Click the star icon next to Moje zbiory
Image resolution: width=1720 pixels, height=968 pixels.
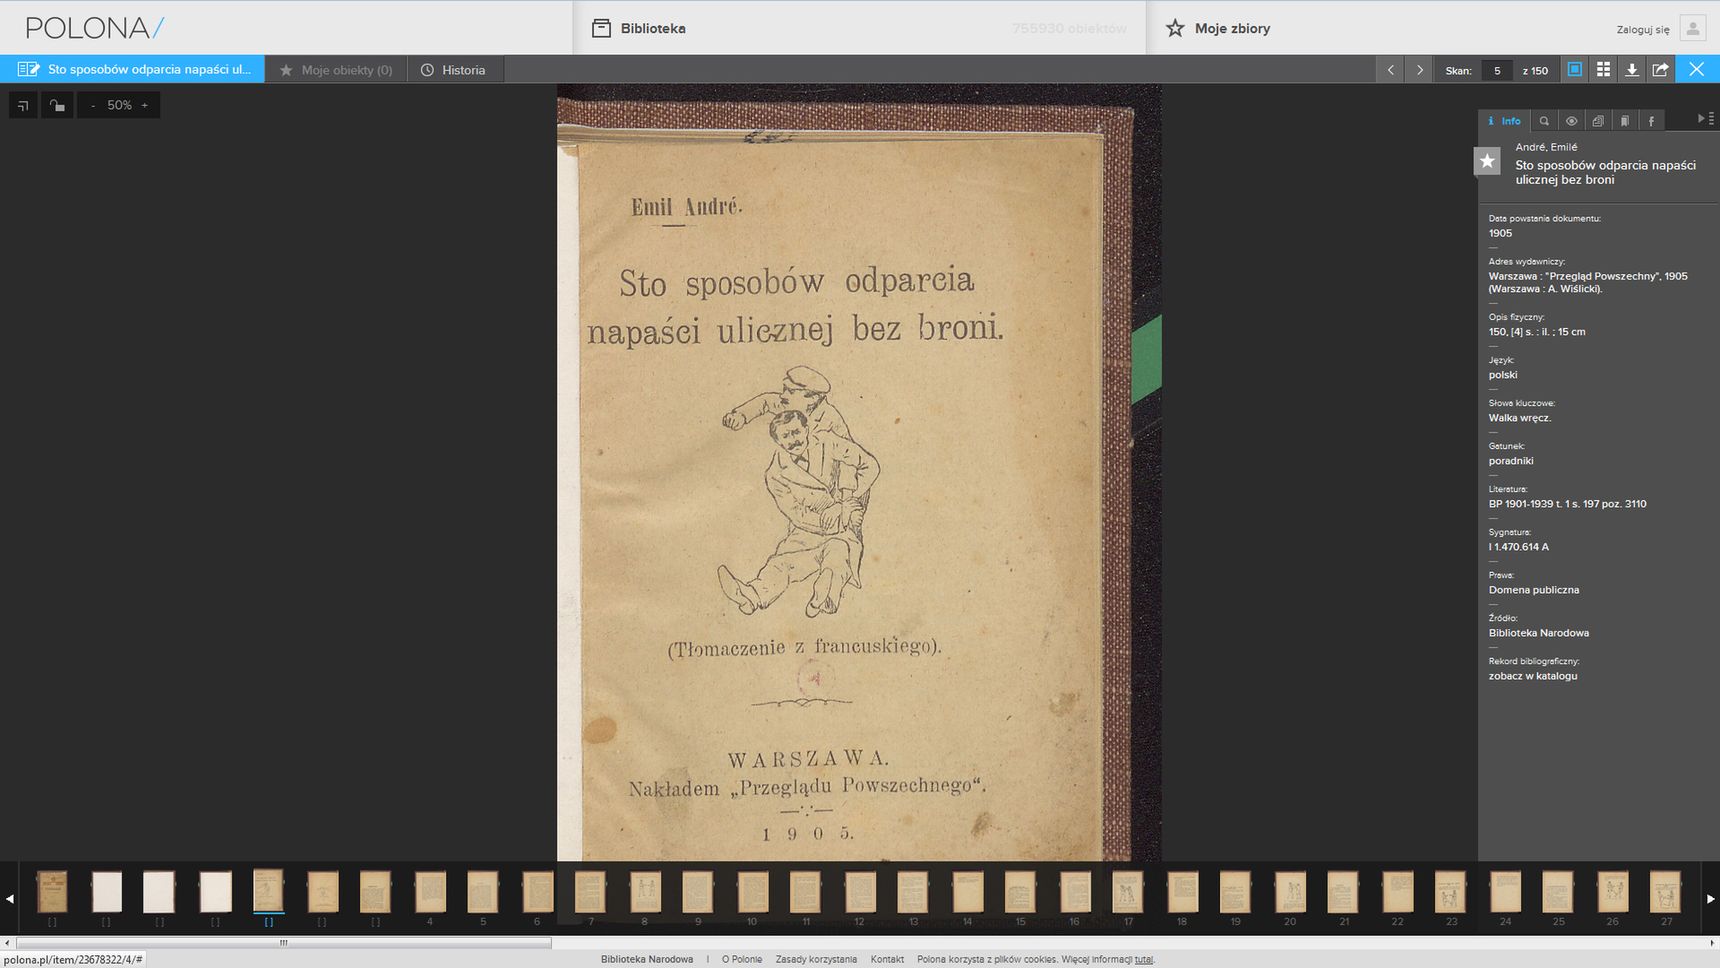[1175, 28]
